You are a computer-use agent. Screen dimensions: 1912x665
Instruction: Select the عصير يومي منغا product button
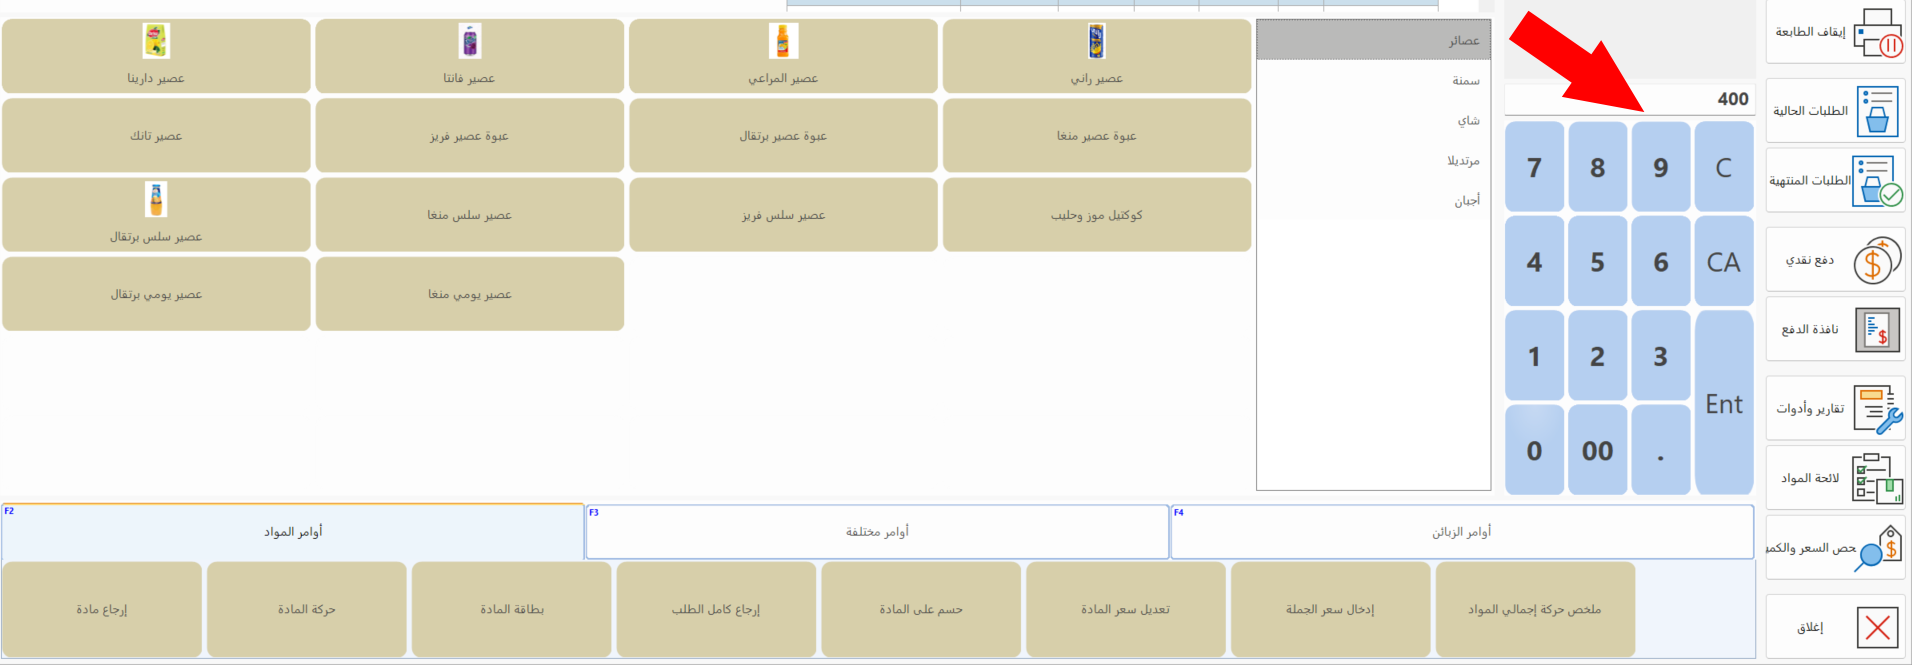[x=470, y=294]
